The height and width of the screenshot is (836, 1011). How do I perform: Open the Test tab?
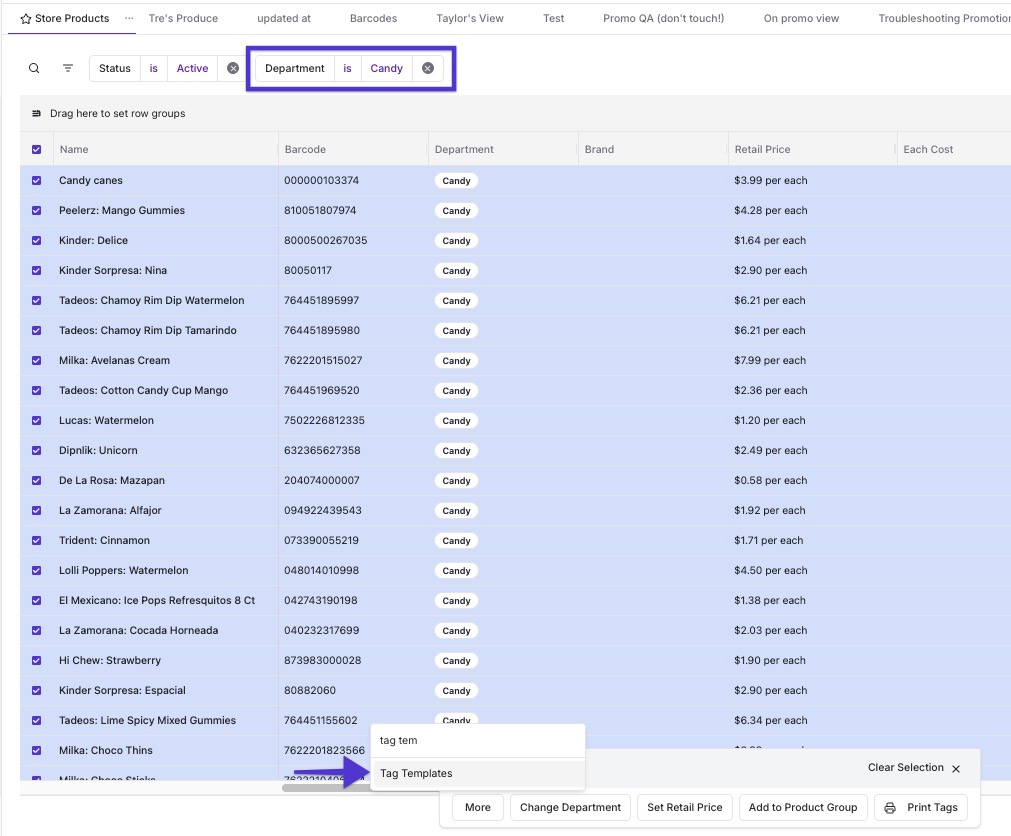coord(553,19)
